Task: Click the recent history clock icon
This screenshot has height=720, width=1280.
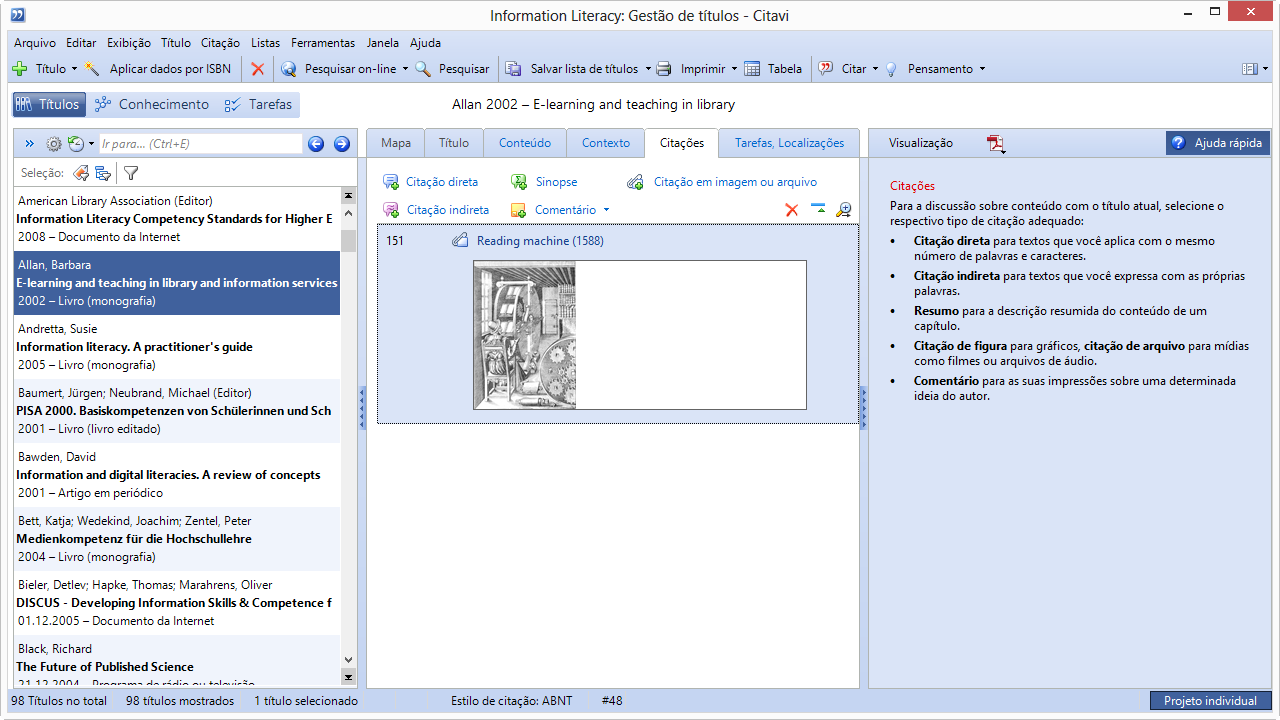Action: 76,144
